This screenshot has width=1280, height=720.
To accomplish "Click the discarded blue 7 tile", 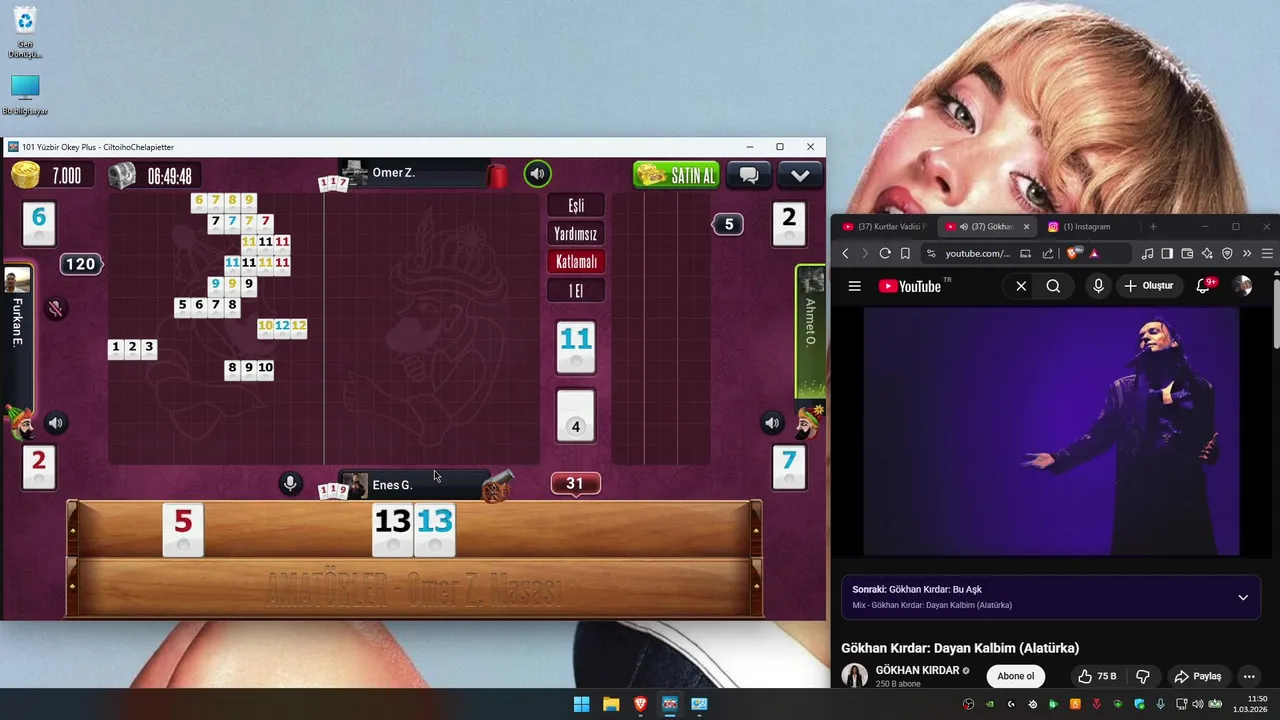I will tap(789, 466).
